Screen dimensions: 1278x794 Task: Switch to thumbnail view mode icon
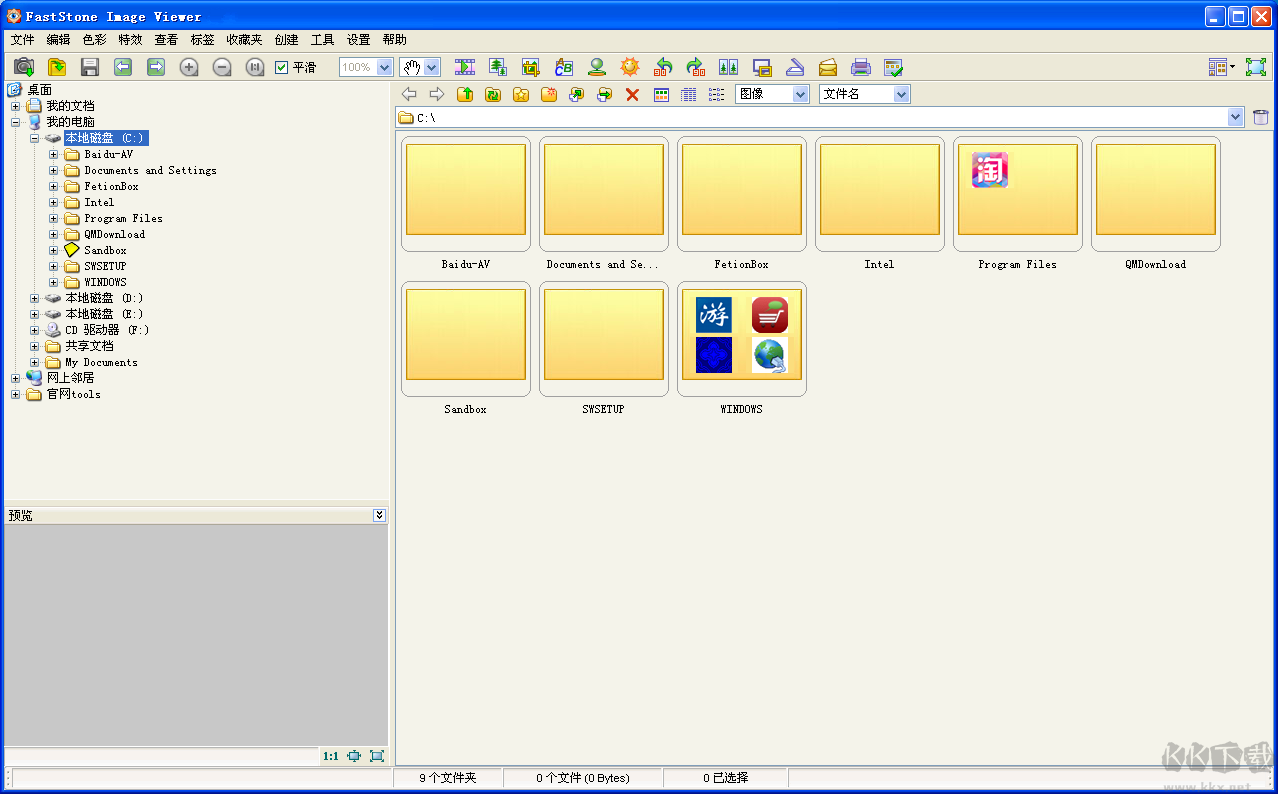tap(661, 94)
